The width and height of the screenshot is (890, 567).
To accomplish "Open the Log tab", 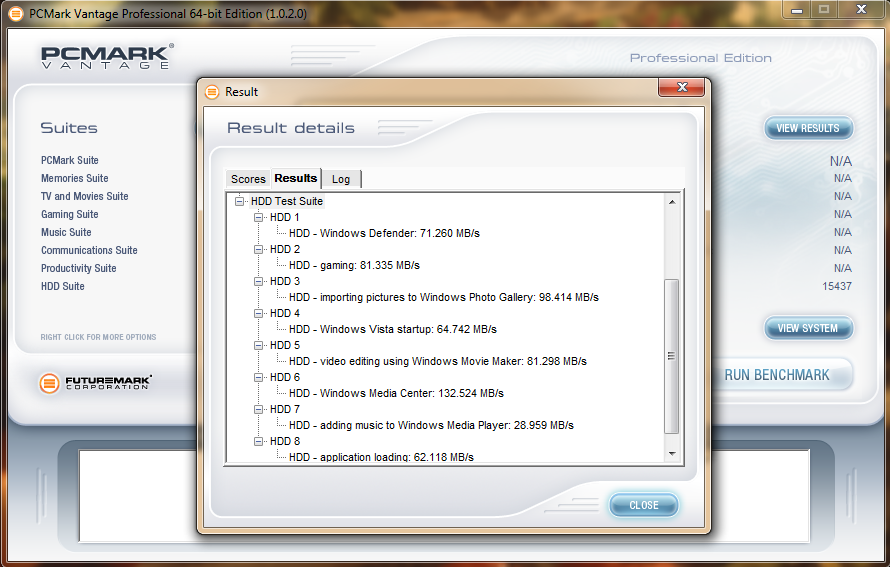I will 341,179.
